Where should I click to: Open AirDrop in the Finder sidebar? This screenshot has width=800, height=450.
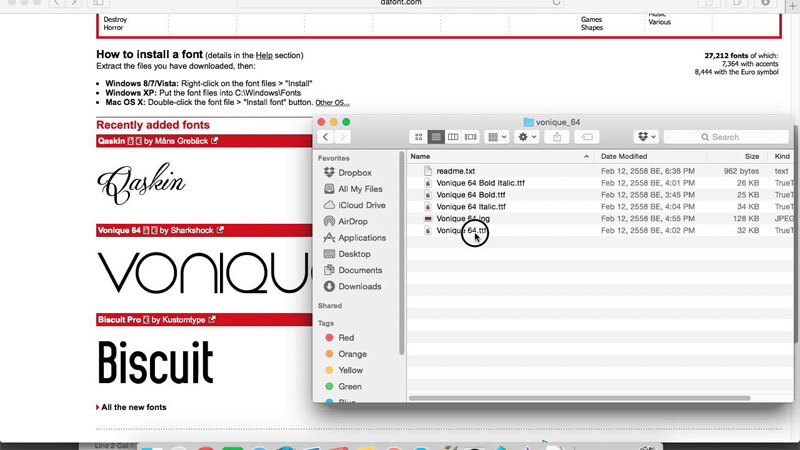[354, 221]
